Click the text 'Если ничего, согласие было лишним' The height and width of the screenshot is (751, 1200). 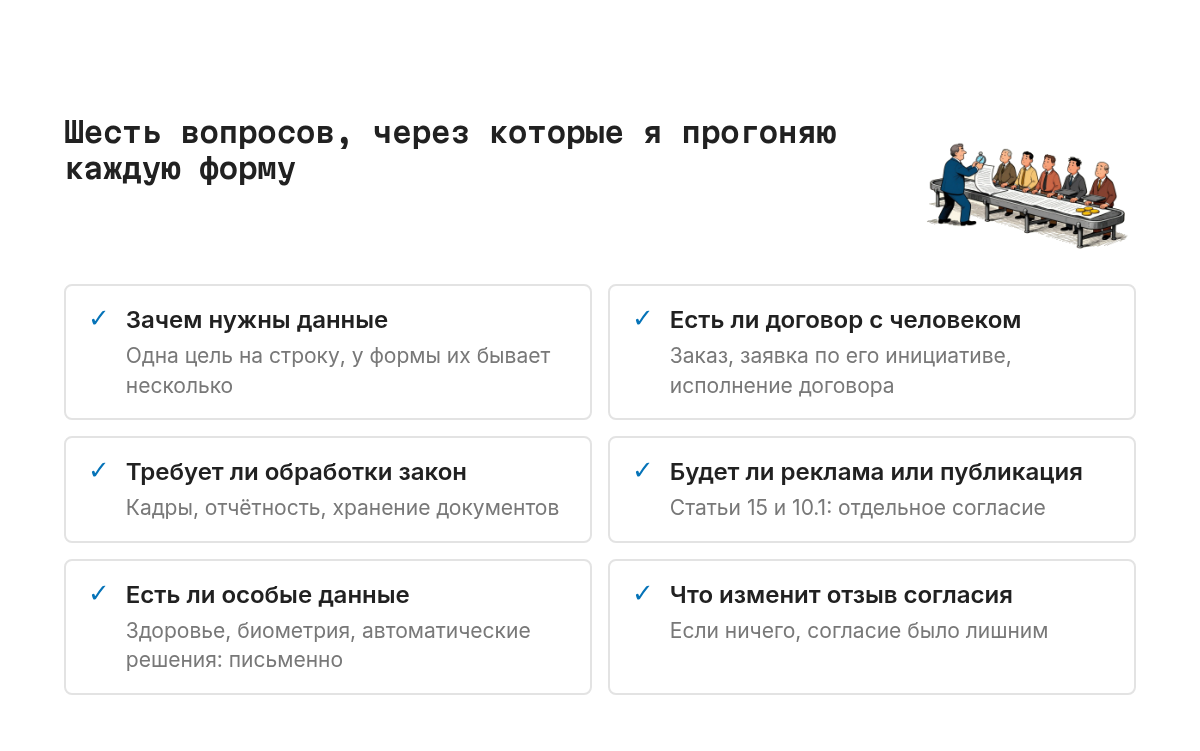[859, 631]
